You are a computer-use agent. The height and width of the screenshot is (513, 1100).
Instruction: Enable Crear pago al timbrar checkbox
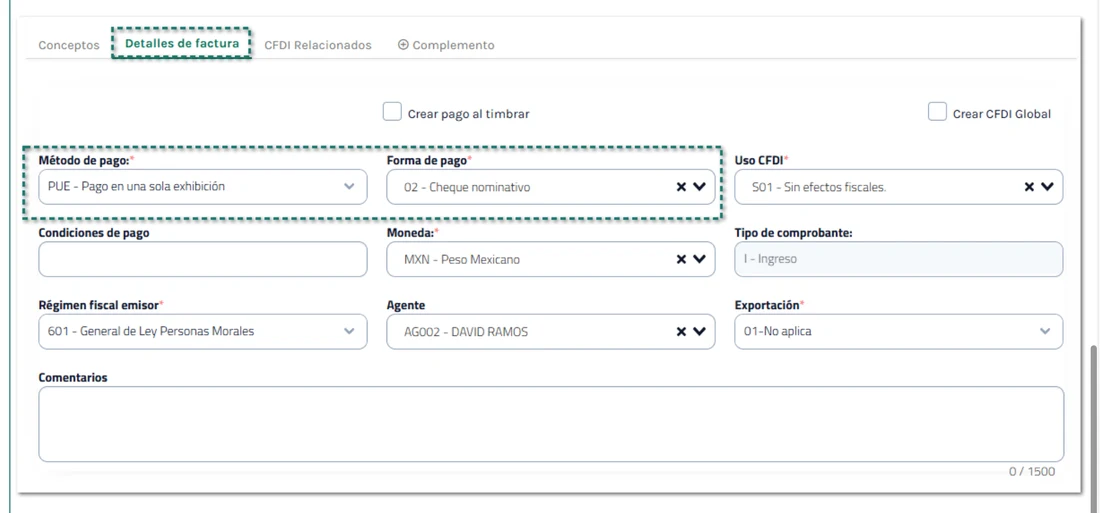(x=392, y=112)
